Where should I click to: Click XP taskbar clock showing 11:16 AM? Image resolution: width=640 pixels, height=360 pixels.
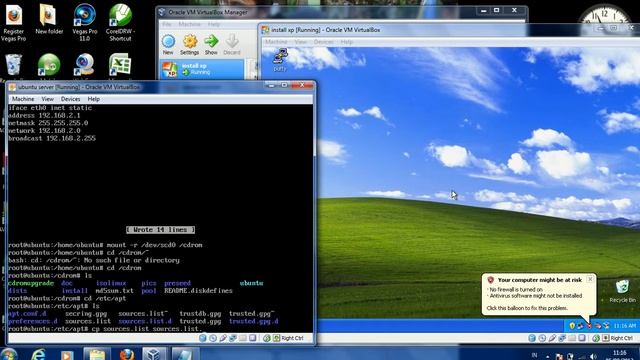pyautogui.click(x=625, y=326)
